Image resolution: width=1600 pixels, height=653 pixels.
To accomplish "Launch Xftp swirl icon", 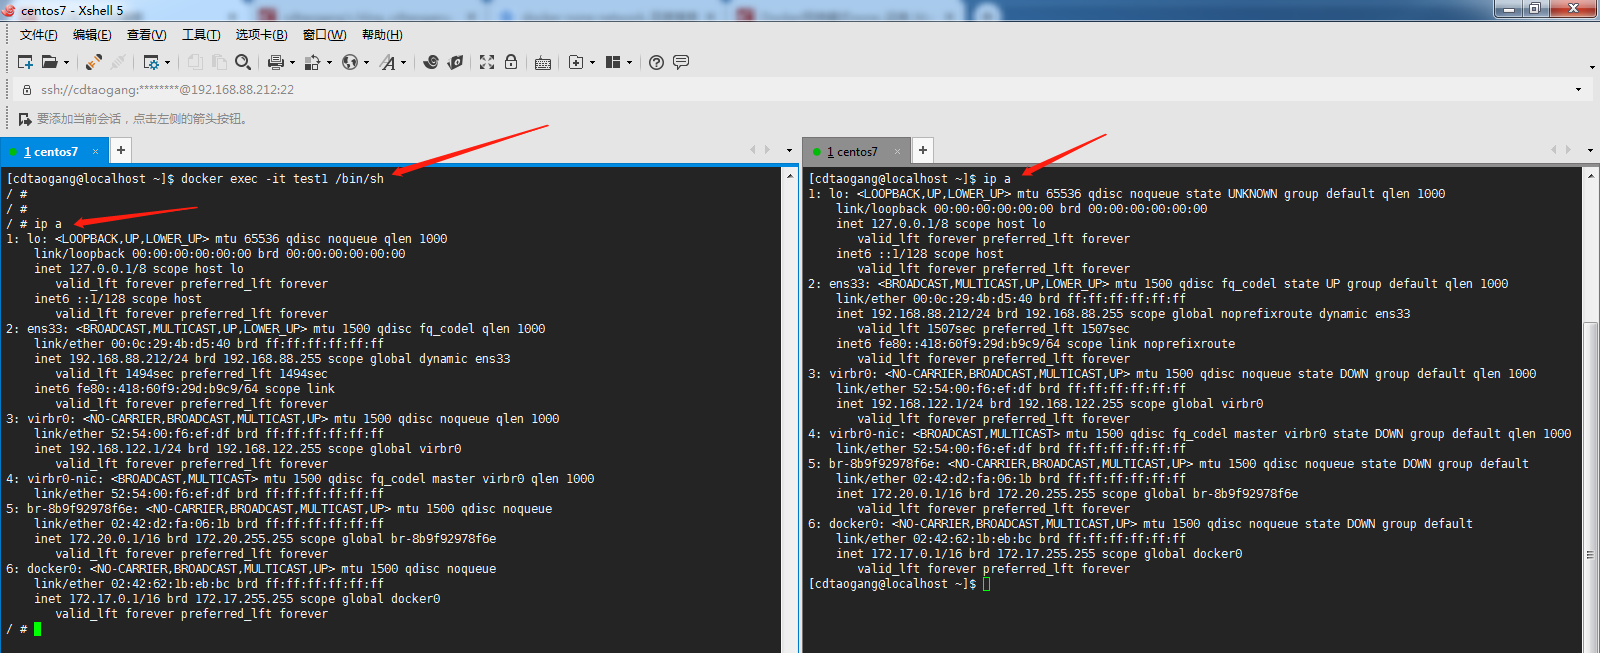I will click(431, 62).
